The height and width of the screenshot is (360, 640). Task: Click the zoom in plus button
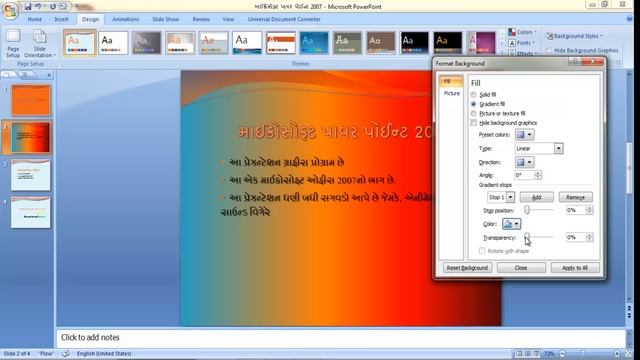(x=617, y=353)
